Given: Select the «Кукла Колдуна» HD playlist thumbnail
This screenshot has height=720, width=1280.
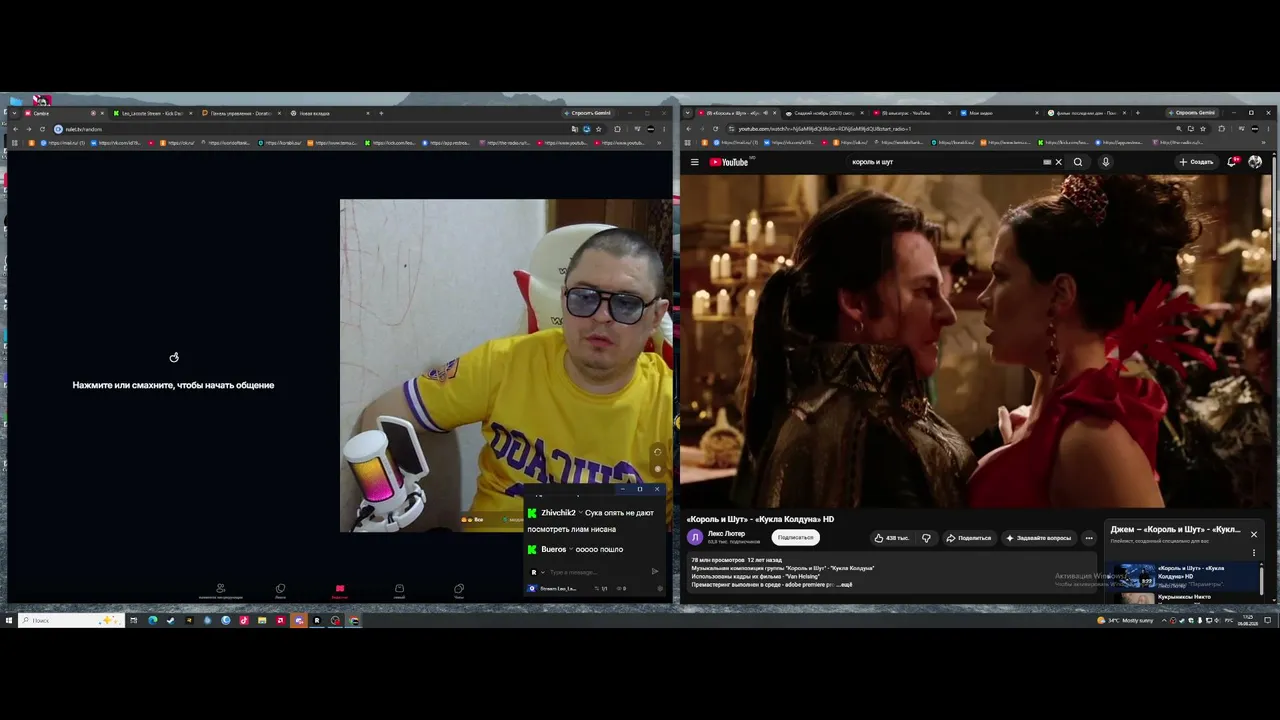Looking at the screenshot, I should click(1136, 574).
